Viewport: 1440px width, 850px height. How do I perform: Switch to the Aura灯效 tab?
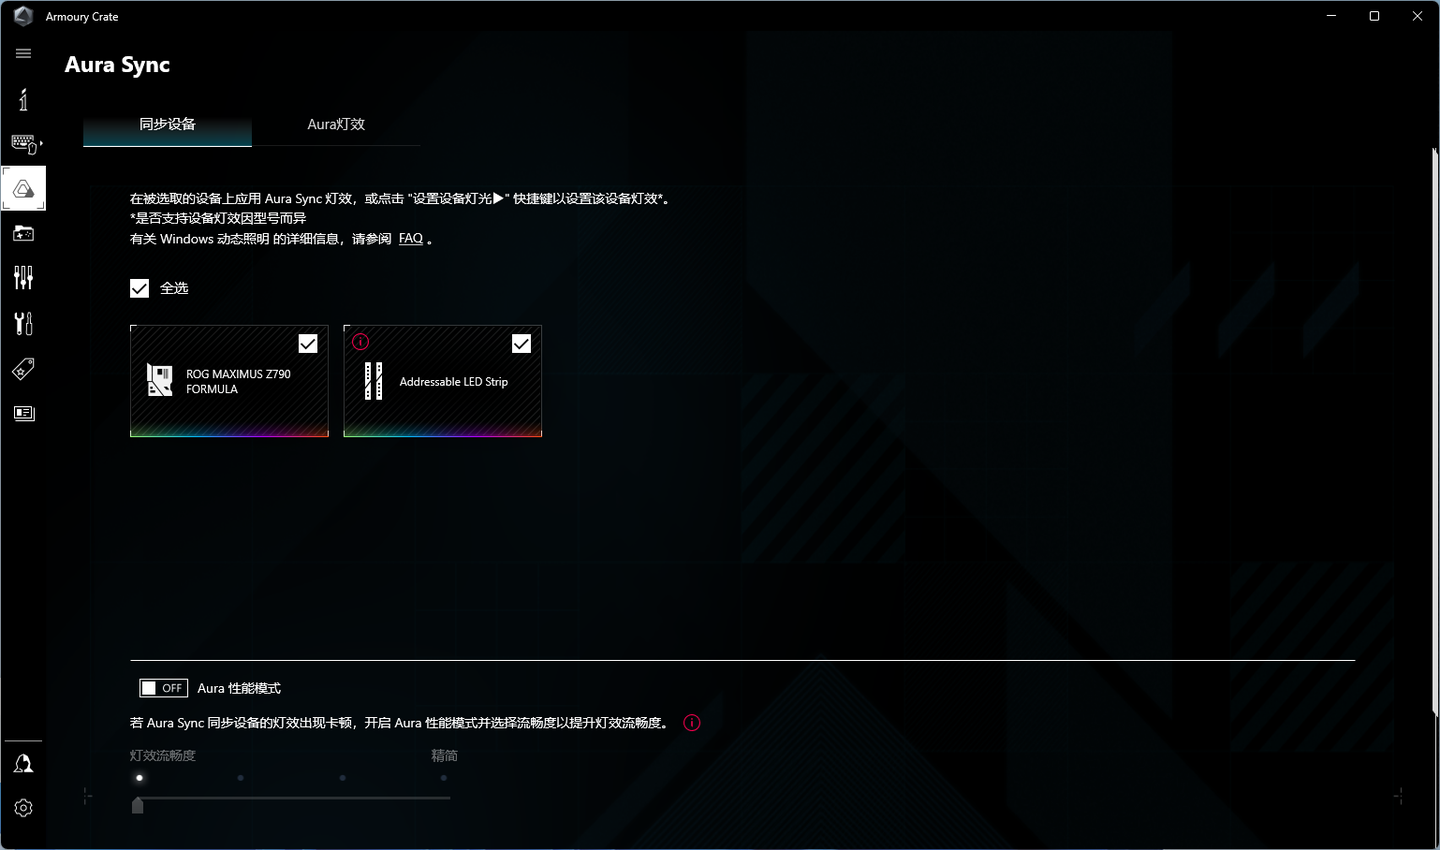click(336, 124)
